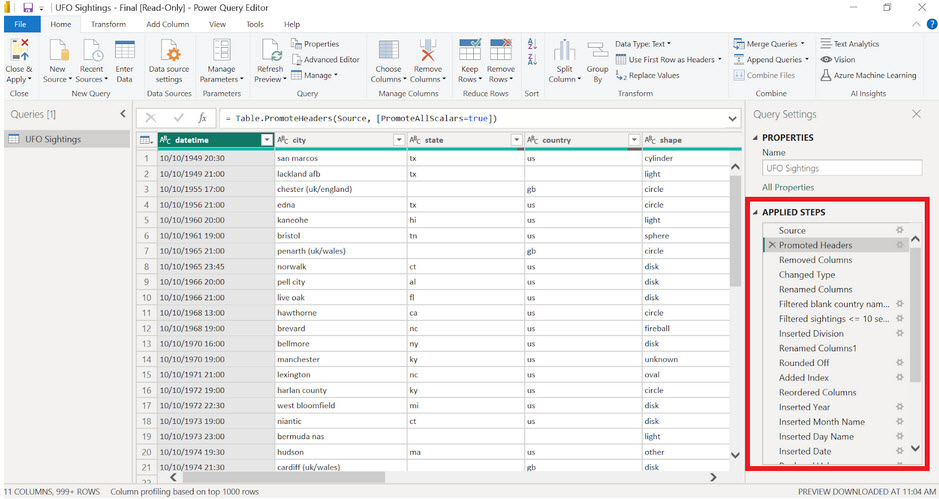Image resolution: width=939 pixels, height=499 pixels.
Task: Click the save icon in title bar
Action: pyautogui.click(x=28, y=8)
